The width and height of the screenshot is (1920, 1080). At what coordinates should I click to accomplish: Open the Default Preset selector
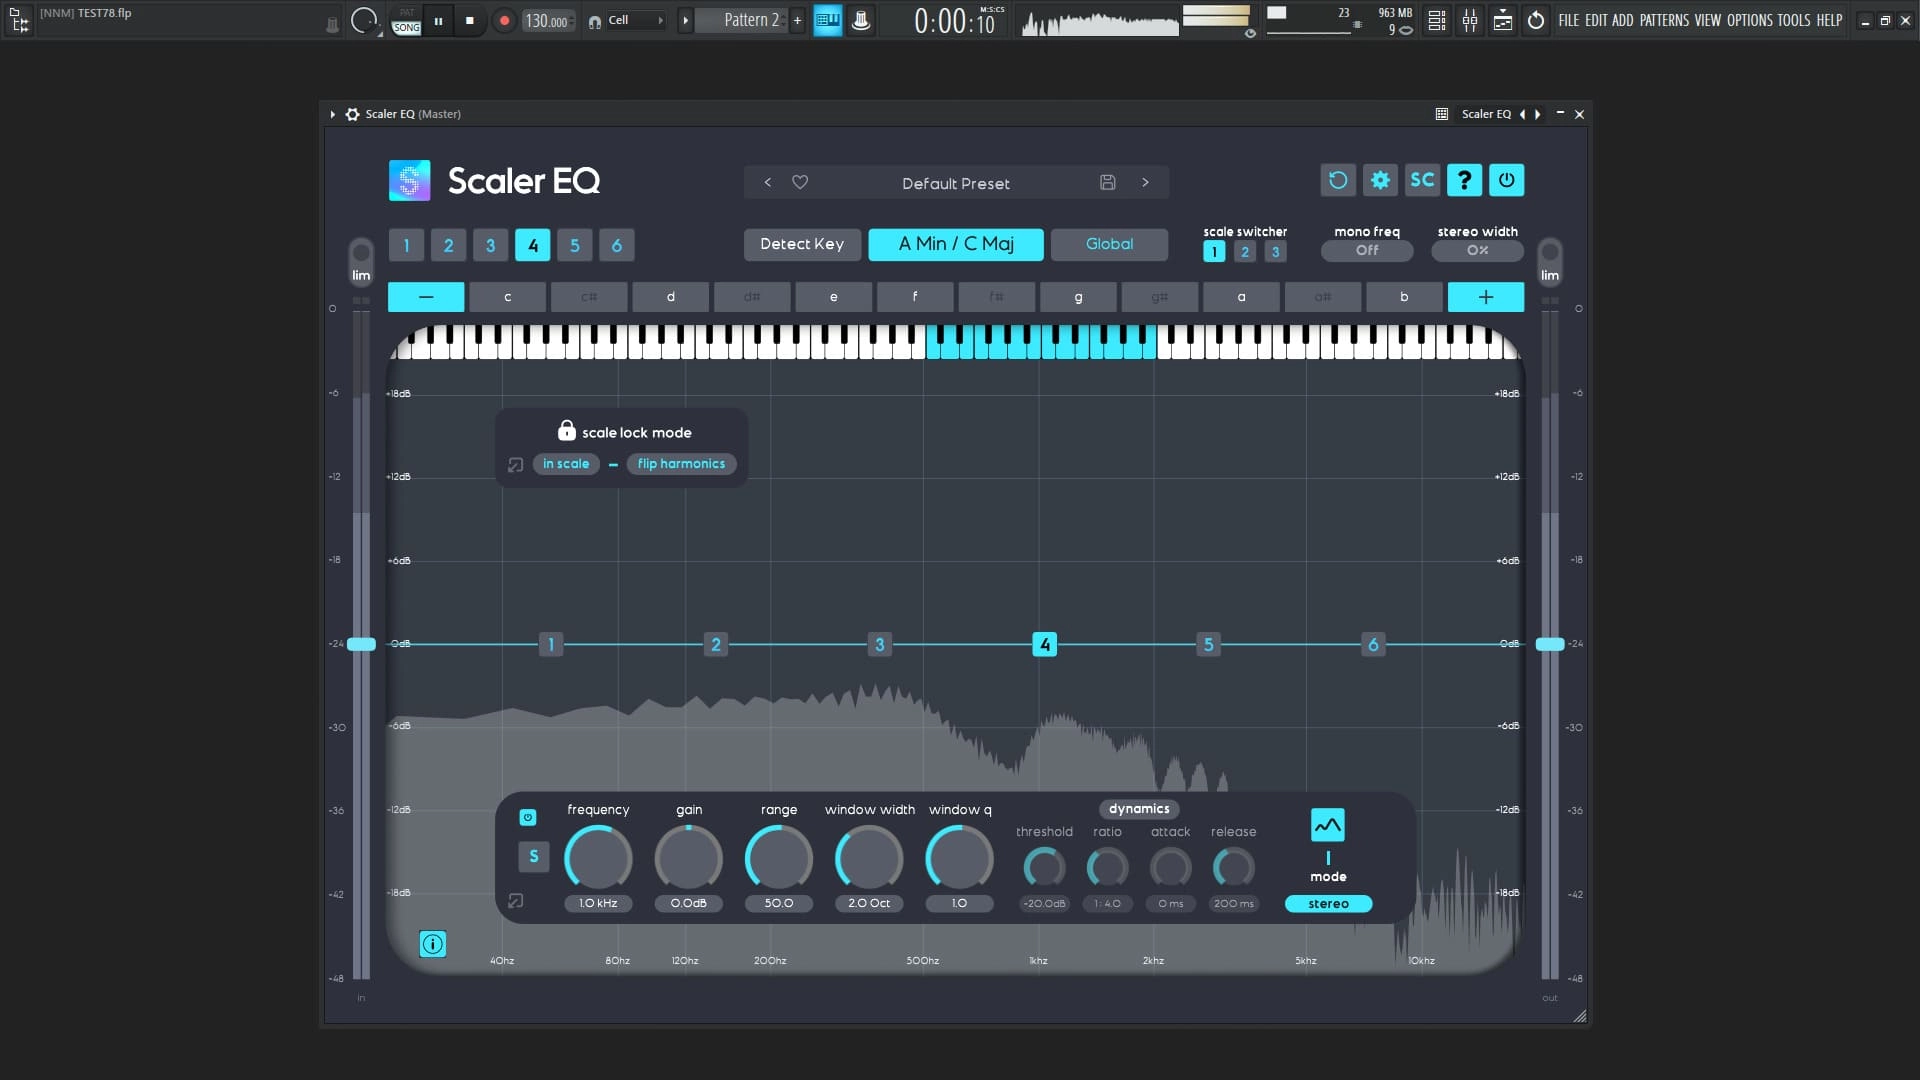tap(955, 183)
